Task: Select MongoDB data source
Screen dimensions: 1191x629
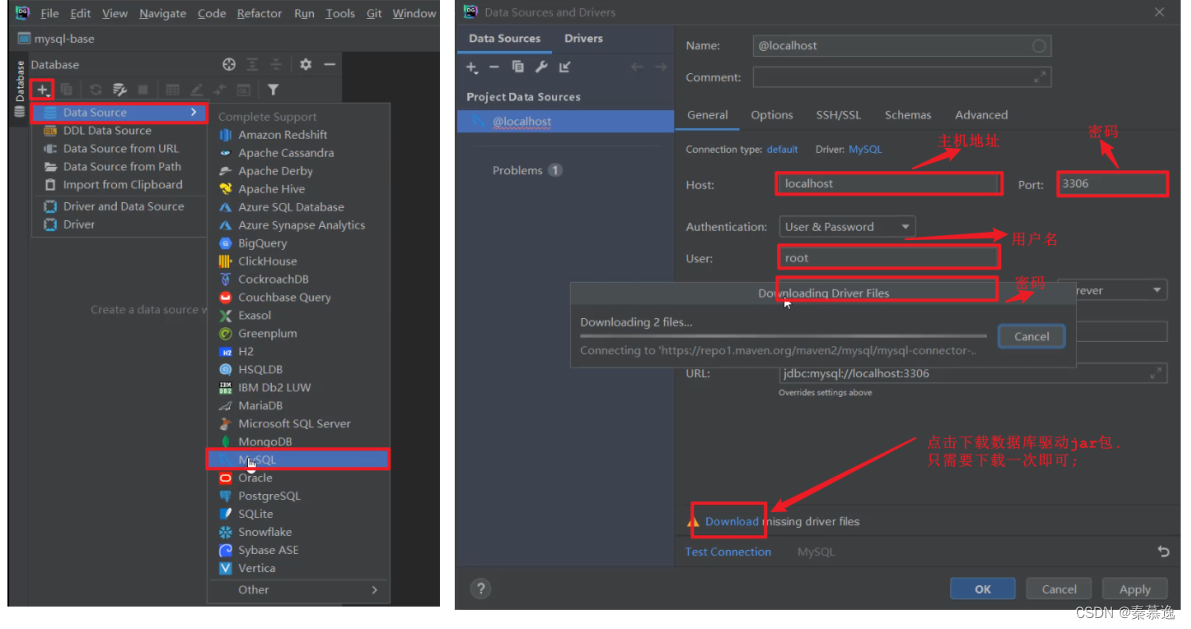Action: pos(299,441)
